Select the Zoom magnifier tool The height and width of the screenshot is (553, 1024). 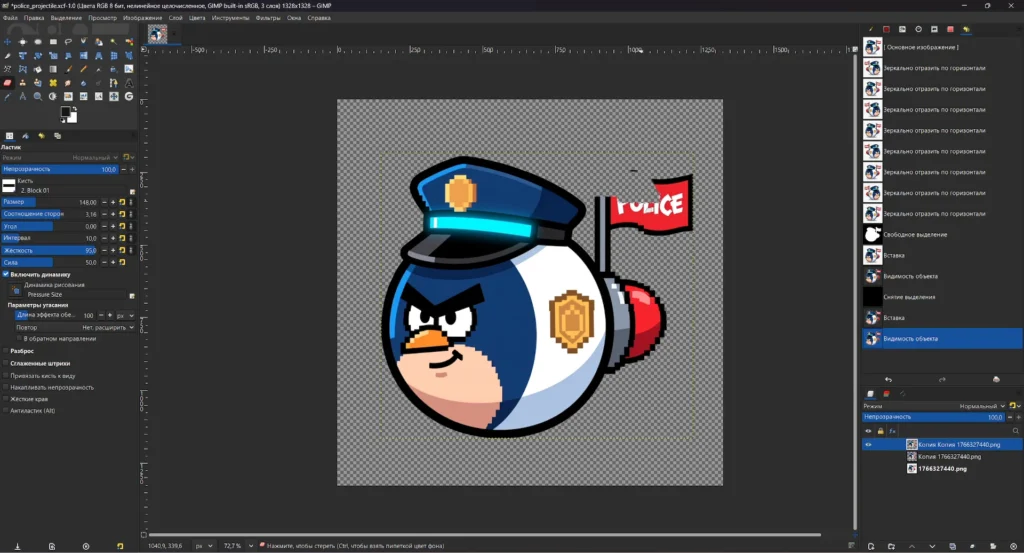point(38,97)
